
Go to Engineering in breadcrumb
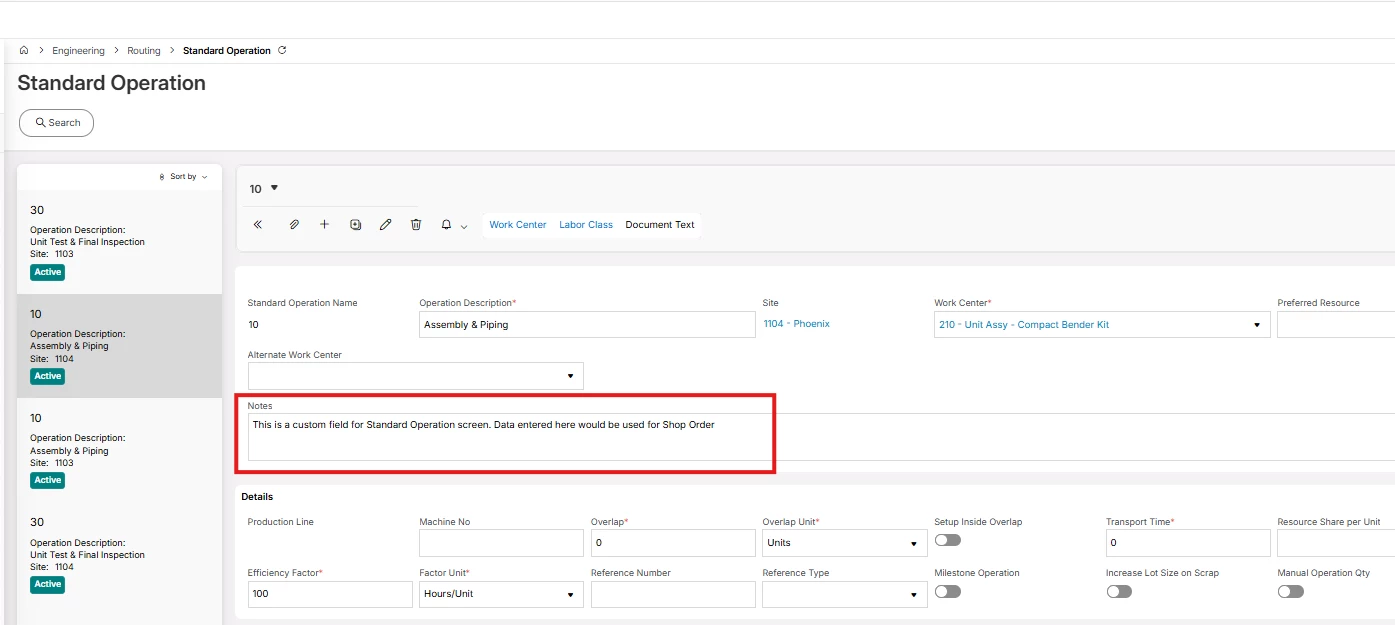[x=78, y=50]
